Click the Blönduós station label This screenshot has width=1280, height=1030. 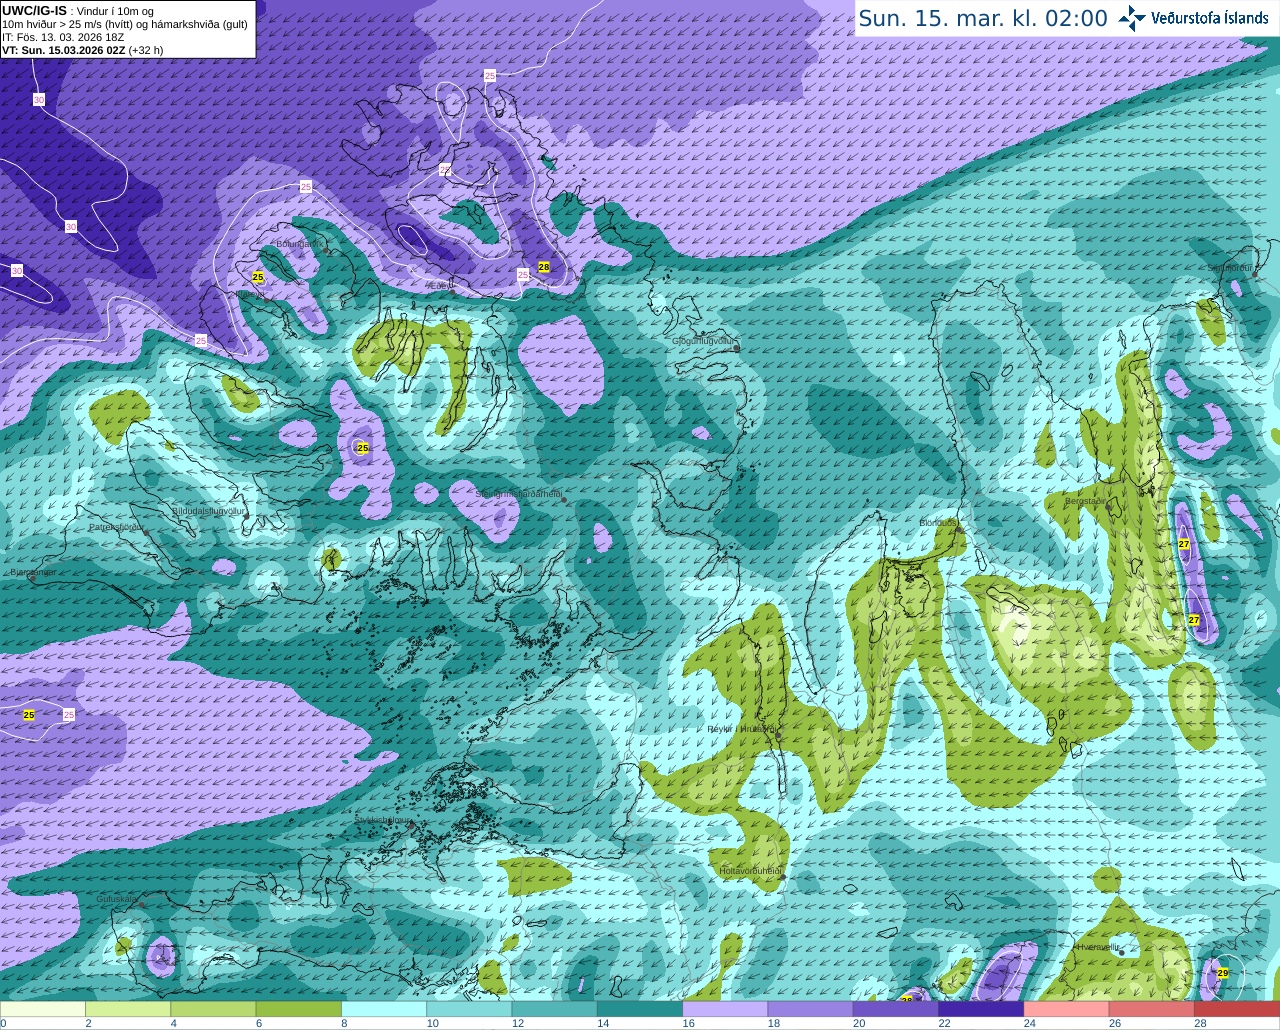[939, 523]
